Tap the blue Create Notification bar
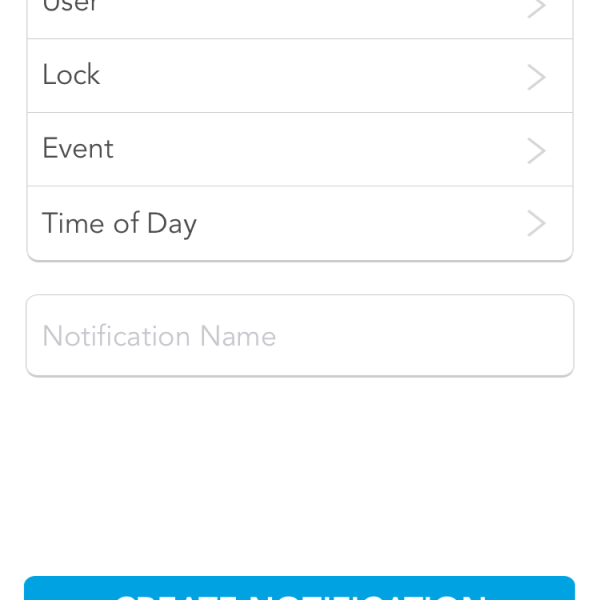 pos(300,589)
